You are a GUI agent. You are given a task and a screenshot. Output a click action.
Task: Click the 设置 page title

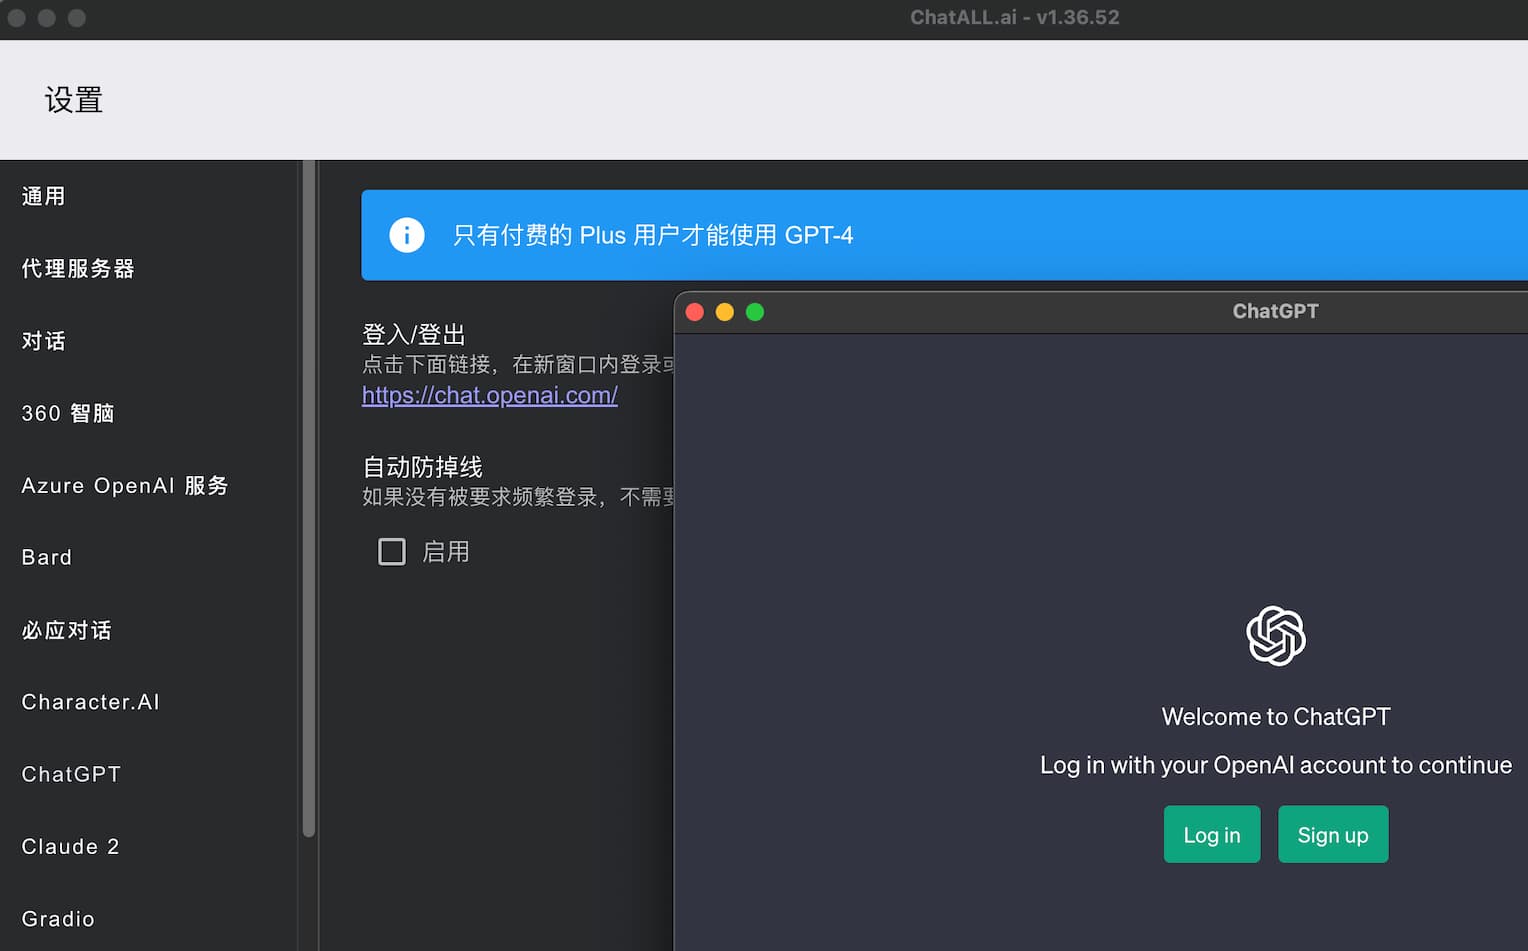click(x=74, y=100)
